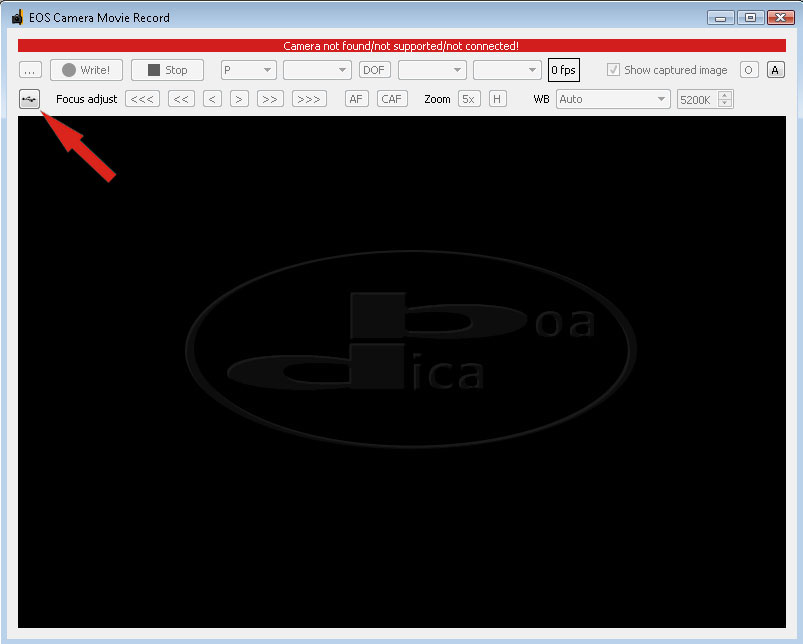
Task: Open the shooting mode P dropdown
Action: [248, 70]
